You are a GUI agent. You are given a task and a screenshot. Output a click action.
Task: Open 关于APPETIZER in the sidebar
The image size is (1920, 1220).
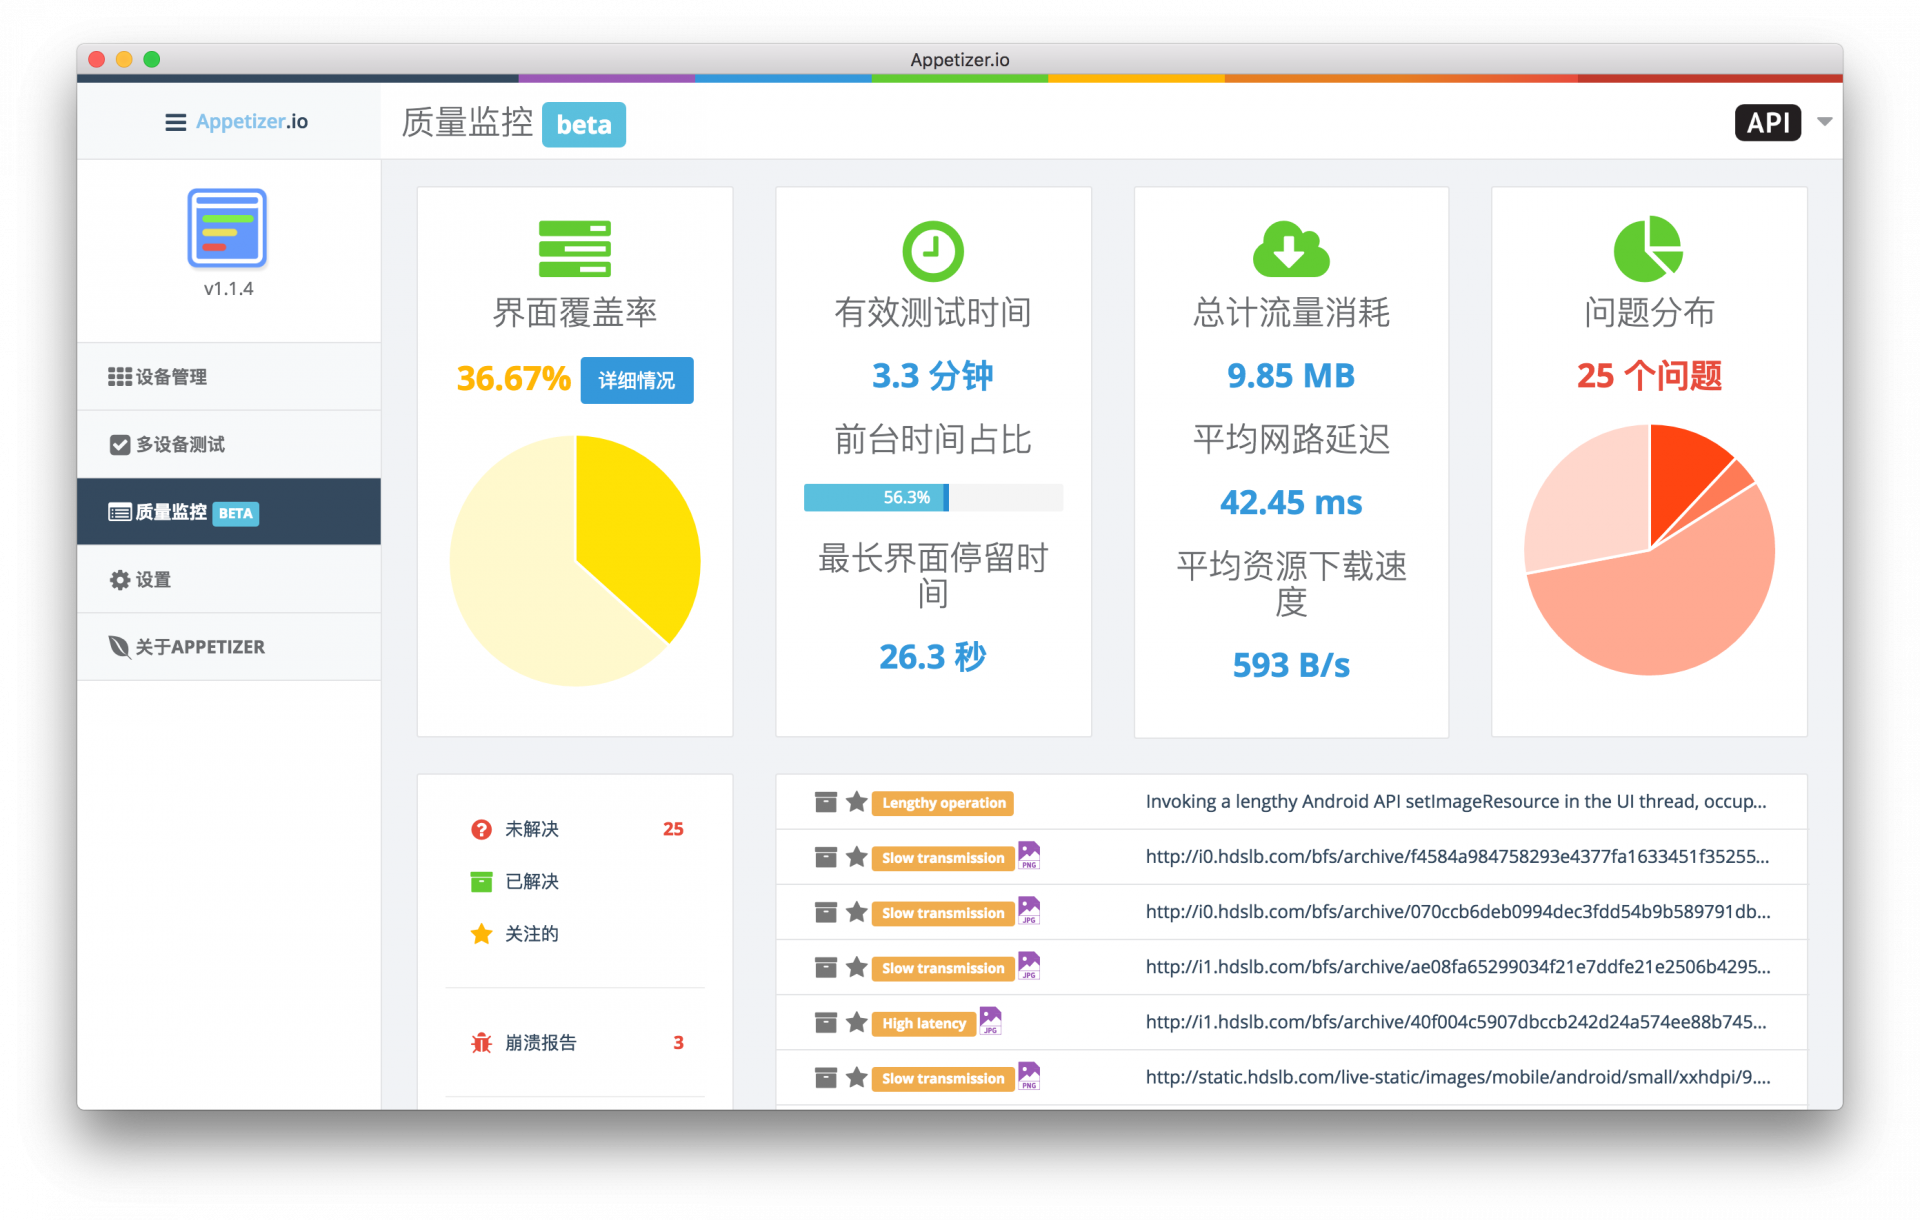click(229, 647)
